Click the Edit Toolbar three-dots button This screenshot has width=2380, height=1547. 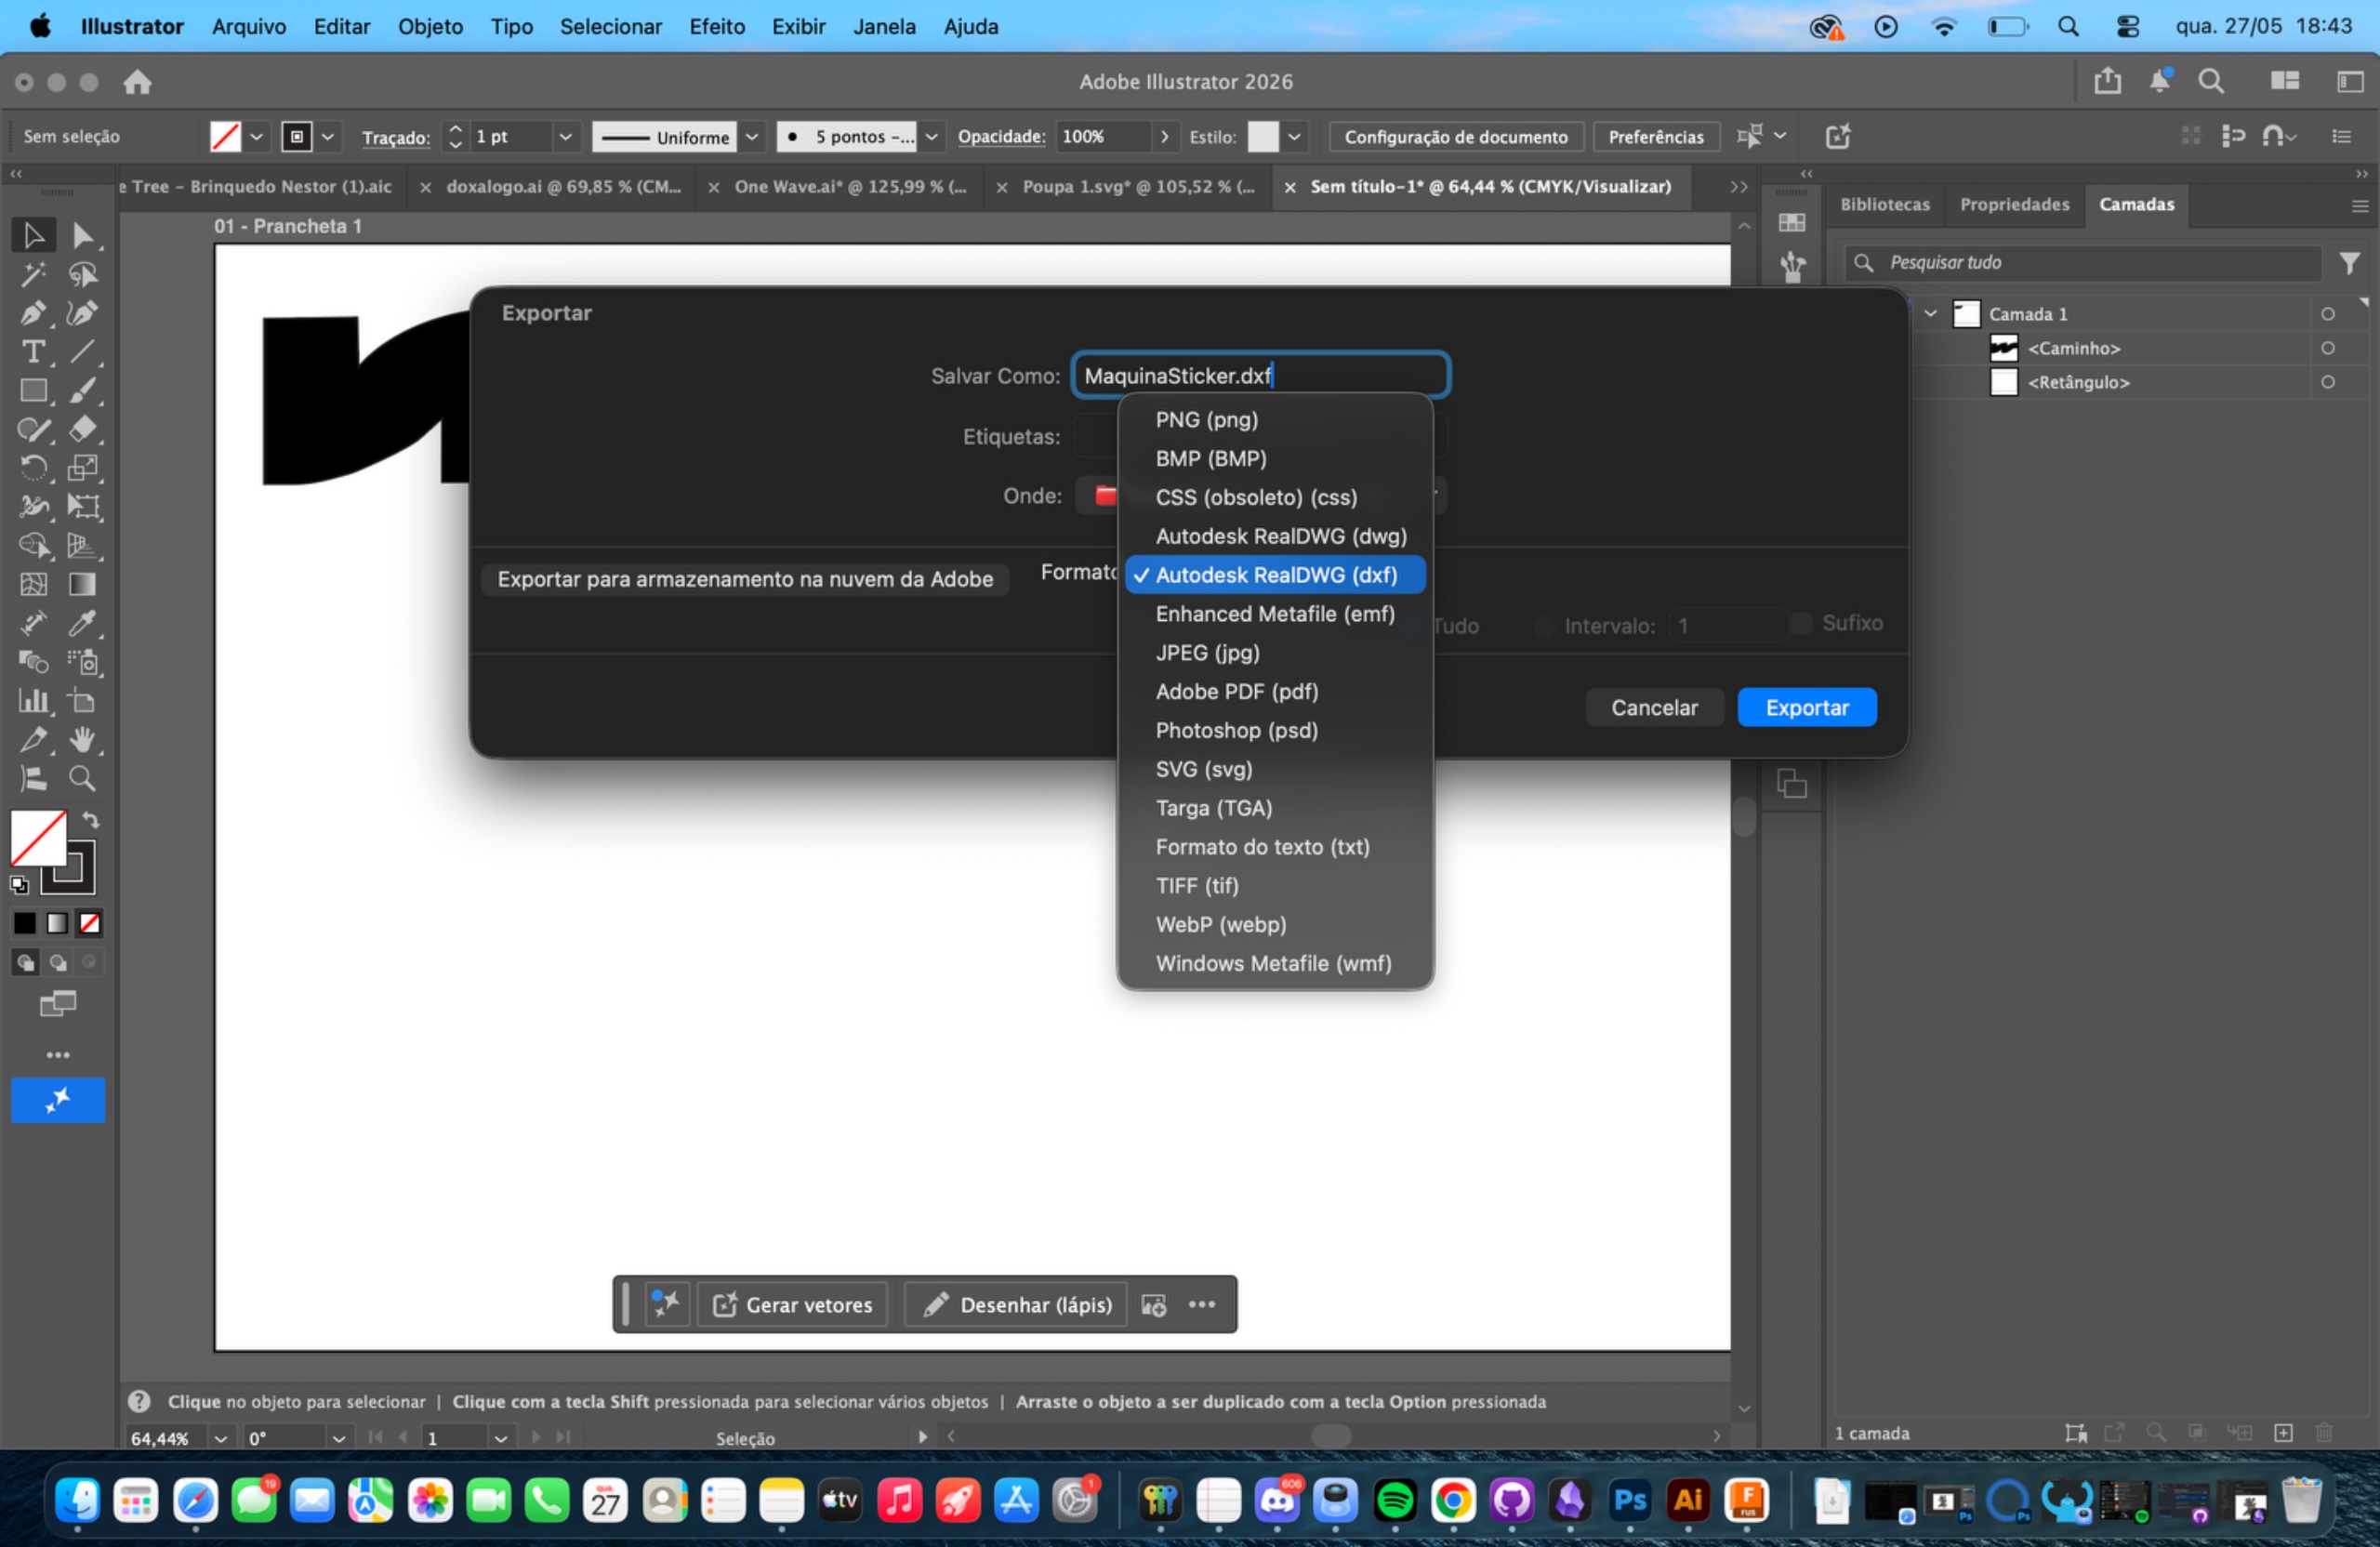pyautogui.click(x=58, y=1055)
